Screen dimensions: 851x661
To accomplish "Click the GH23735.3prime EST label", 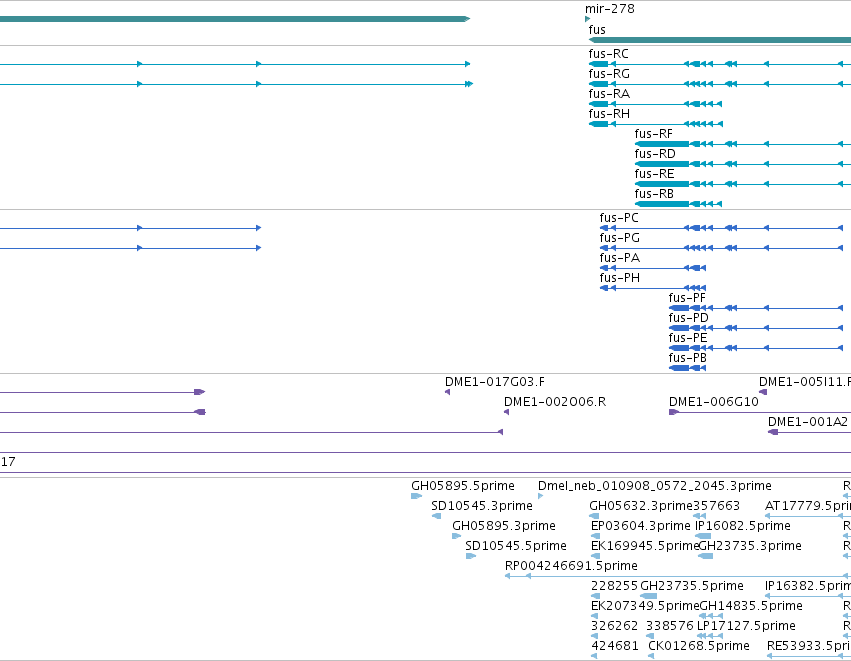I will point(750,546).
